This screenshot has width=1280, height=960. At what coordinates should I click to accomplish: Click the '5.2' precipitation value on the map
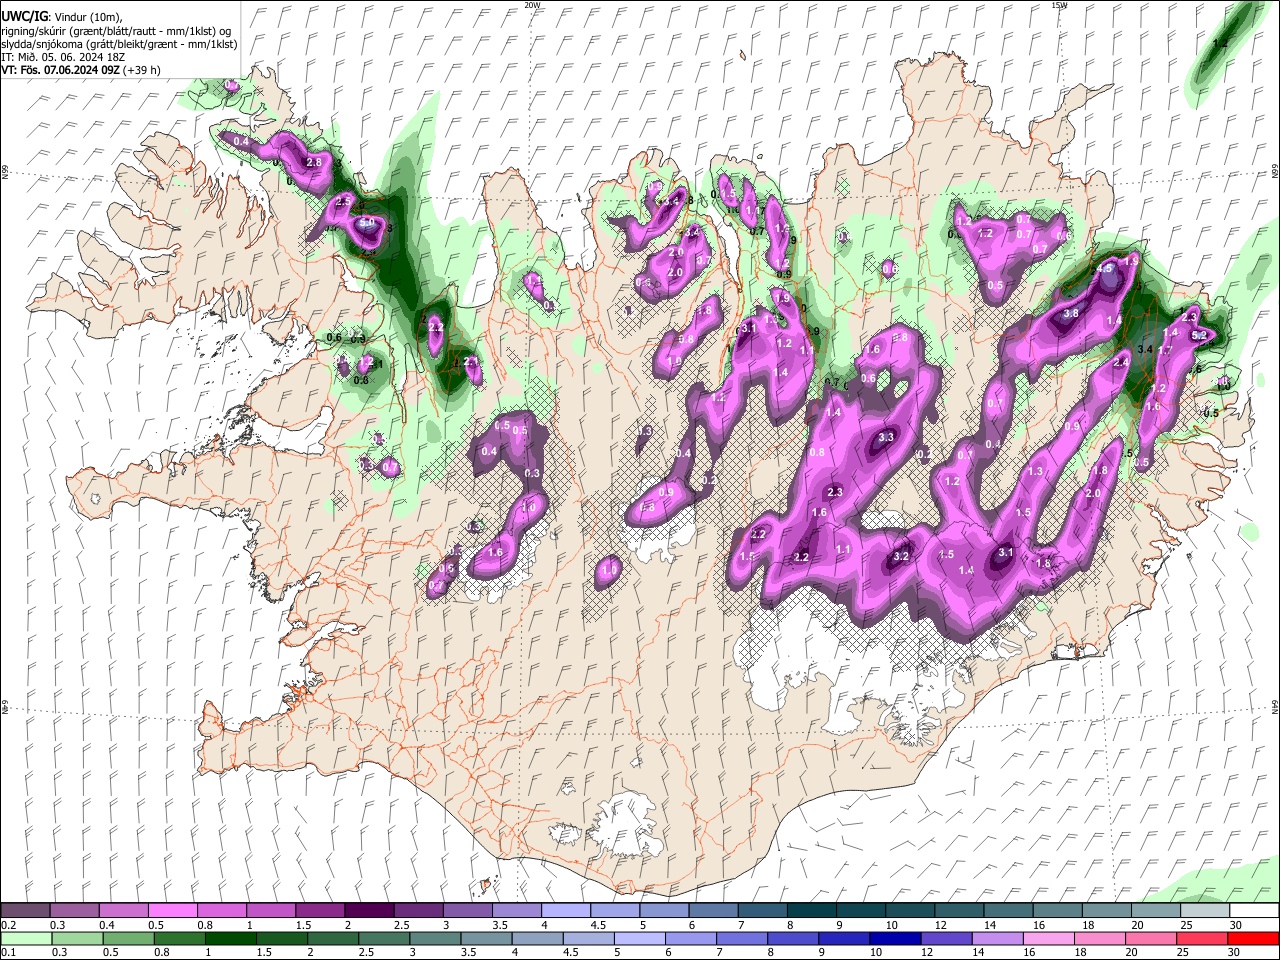pyautogui.click(x=1199, y=336)
